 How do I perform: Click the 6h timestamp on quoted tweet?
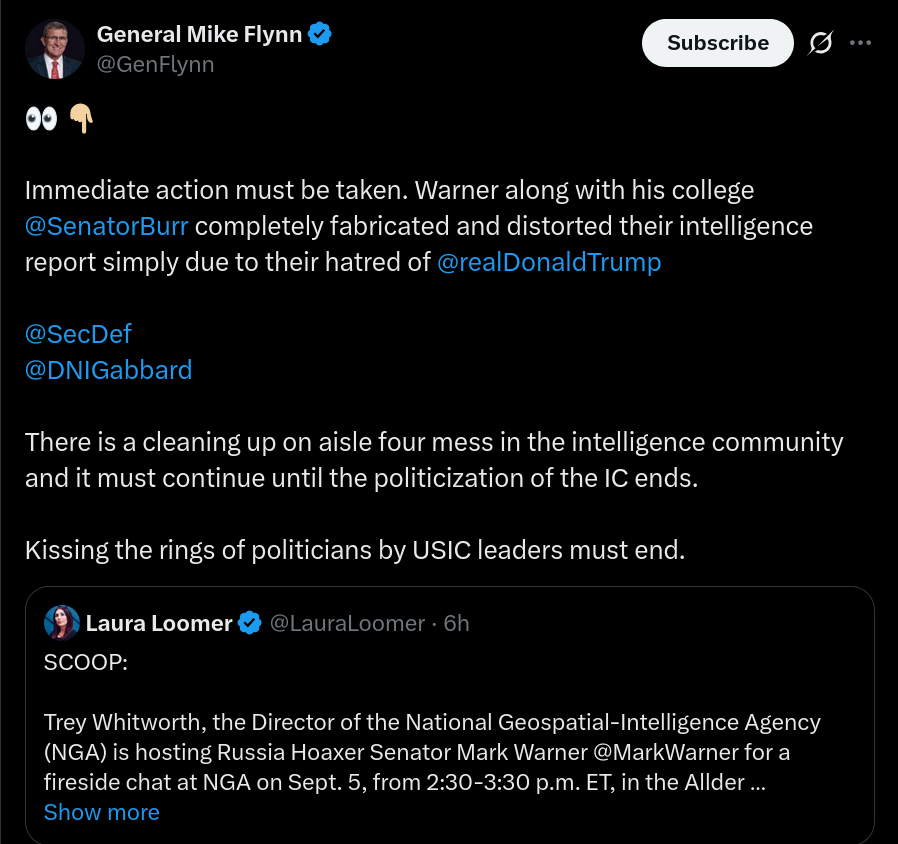pos(456,623)
